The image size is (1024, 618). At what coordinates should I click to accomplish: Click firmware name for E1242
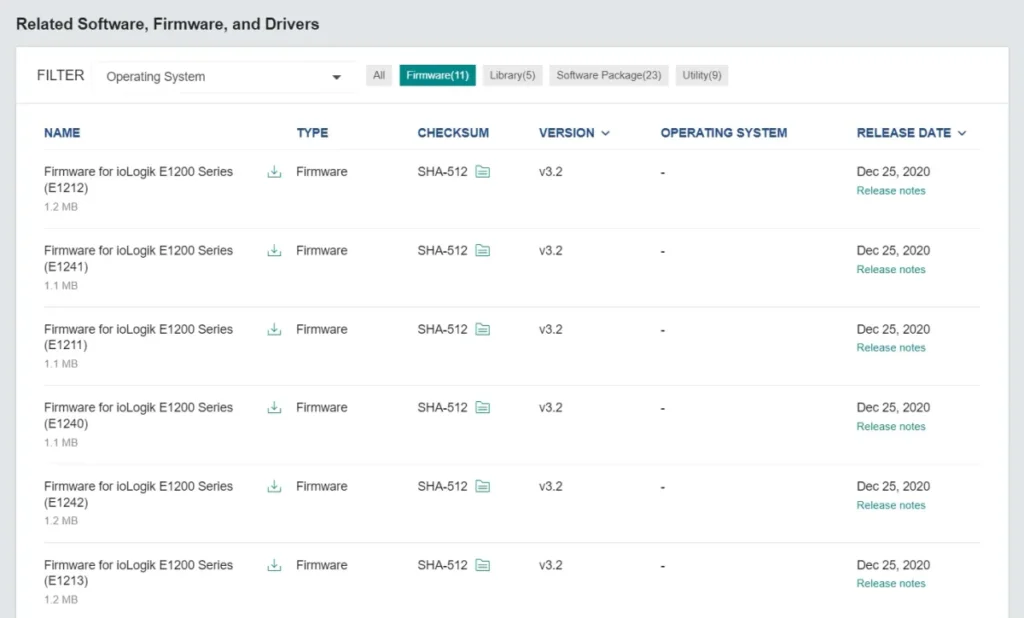[138, 495]
